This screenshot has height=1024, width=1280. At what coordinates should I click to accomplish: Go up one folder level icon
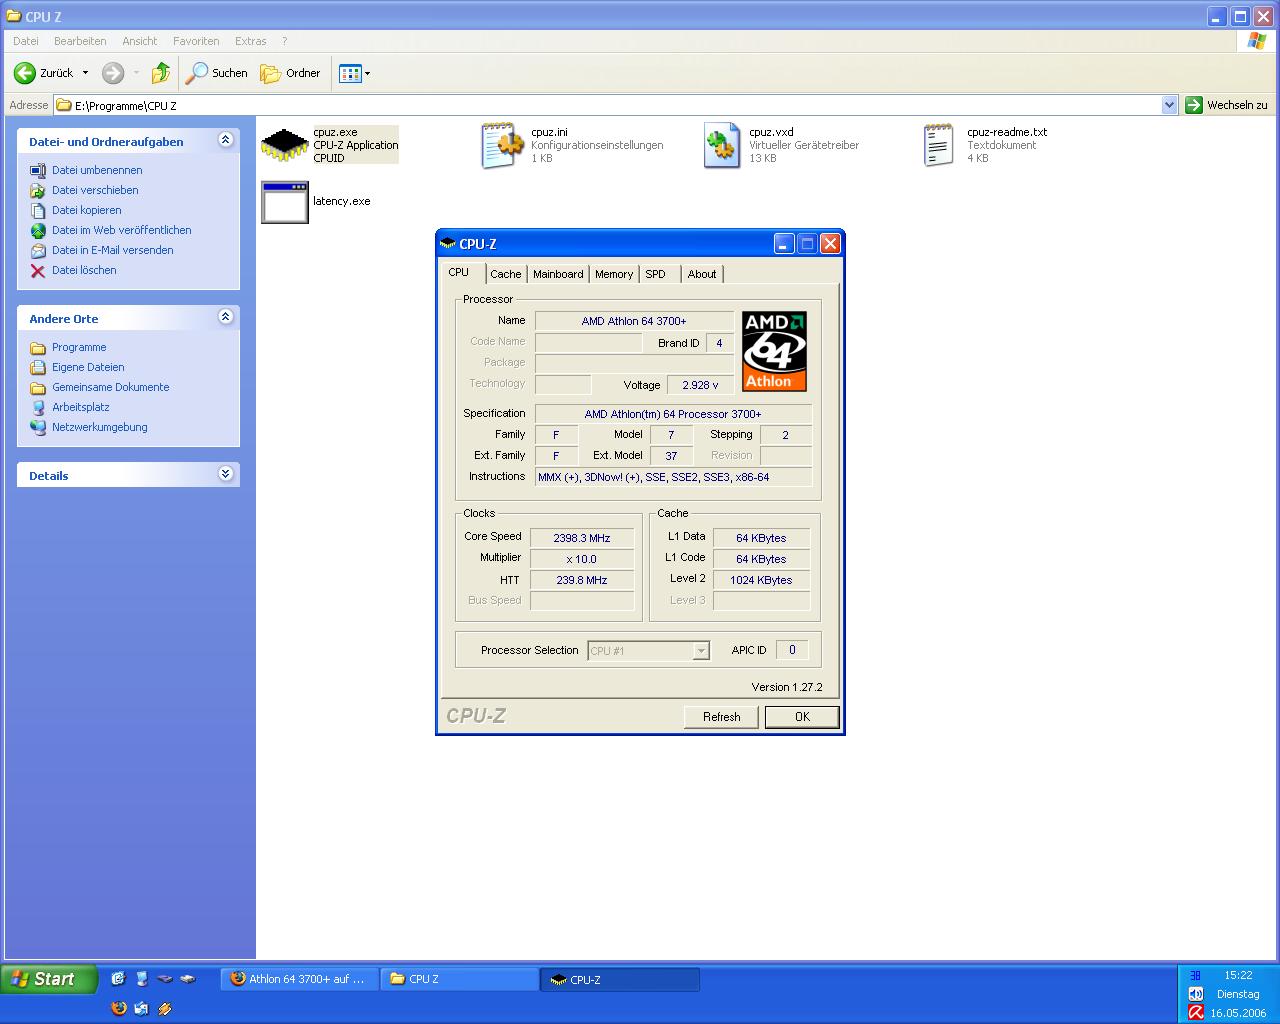pos(161,73)
